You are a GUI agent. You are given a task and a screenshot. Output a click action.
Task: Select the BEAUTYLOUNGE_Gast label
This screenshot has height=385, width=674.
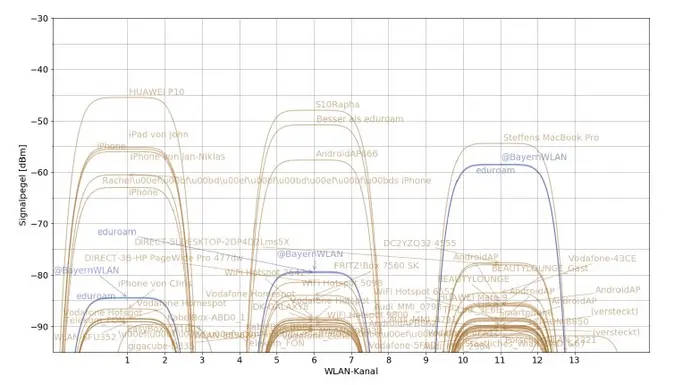[539, 269]
